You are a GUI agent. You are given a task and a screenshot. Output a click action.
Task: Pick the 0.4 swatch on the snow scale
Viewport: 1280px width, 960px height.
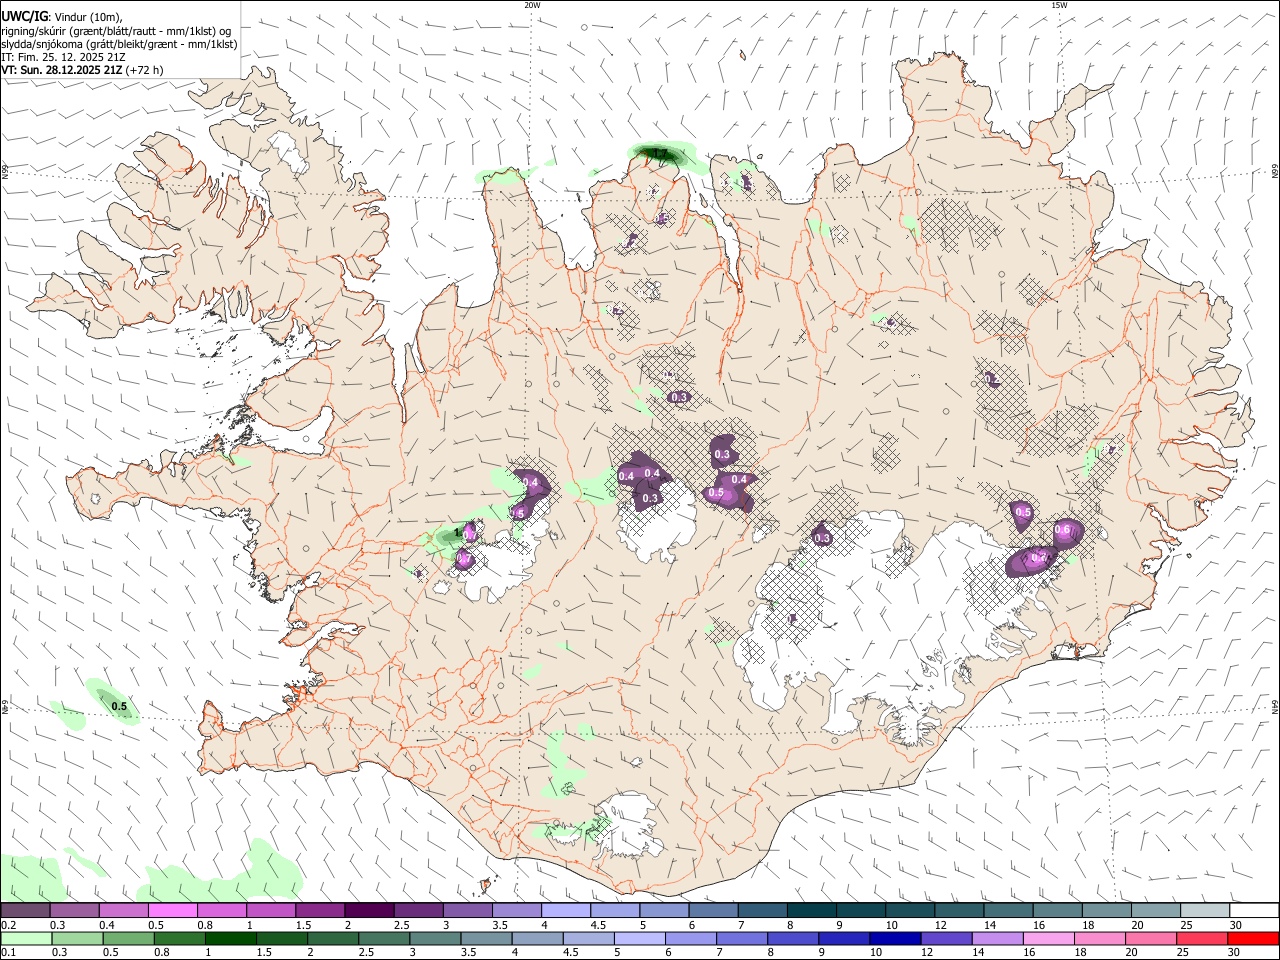tap(123, 910)
